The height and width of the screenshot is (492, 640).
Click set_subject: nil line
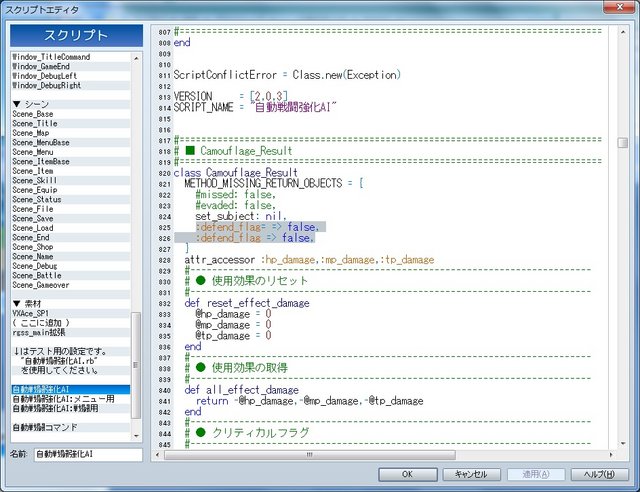tap(241, 216)
